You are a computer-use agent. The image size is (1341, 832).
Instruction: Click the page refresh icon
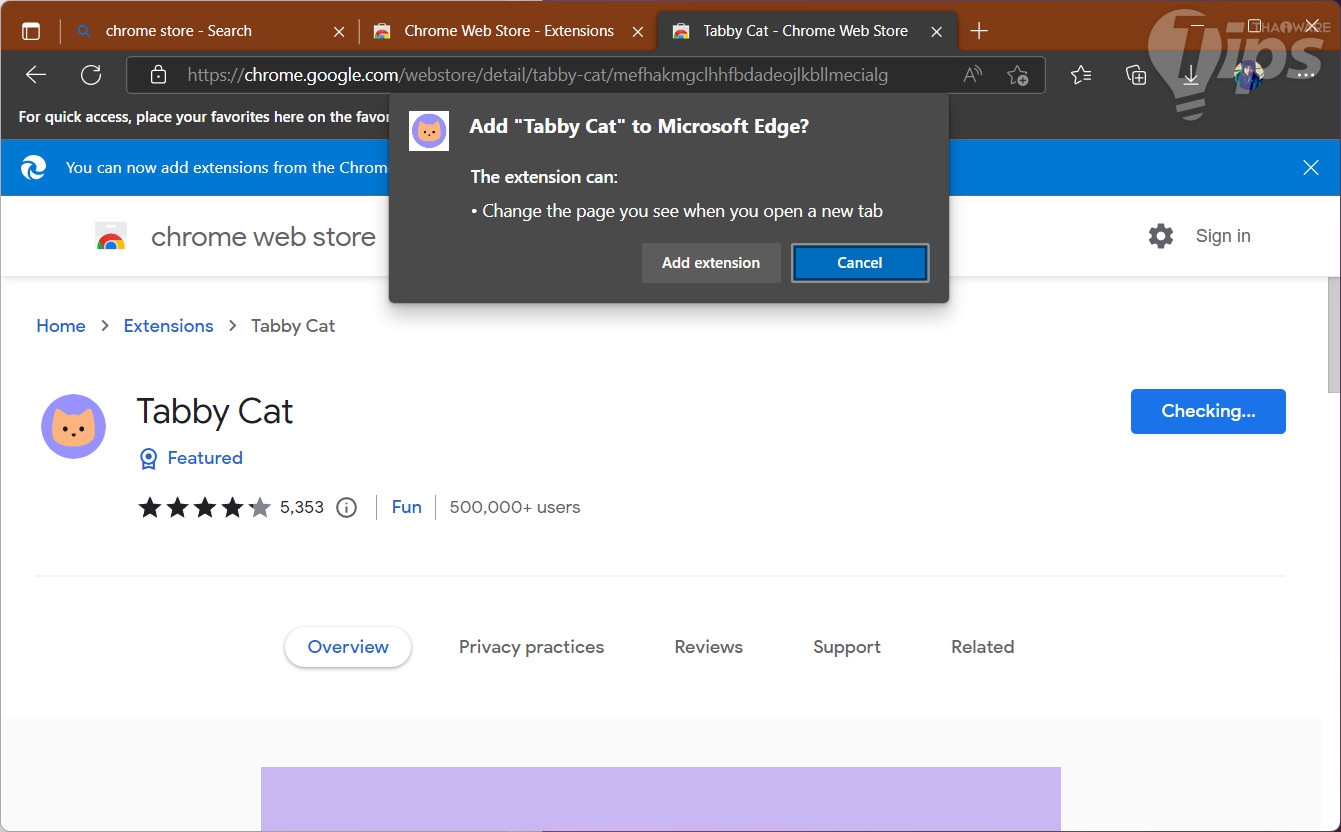tap(91, 75)
